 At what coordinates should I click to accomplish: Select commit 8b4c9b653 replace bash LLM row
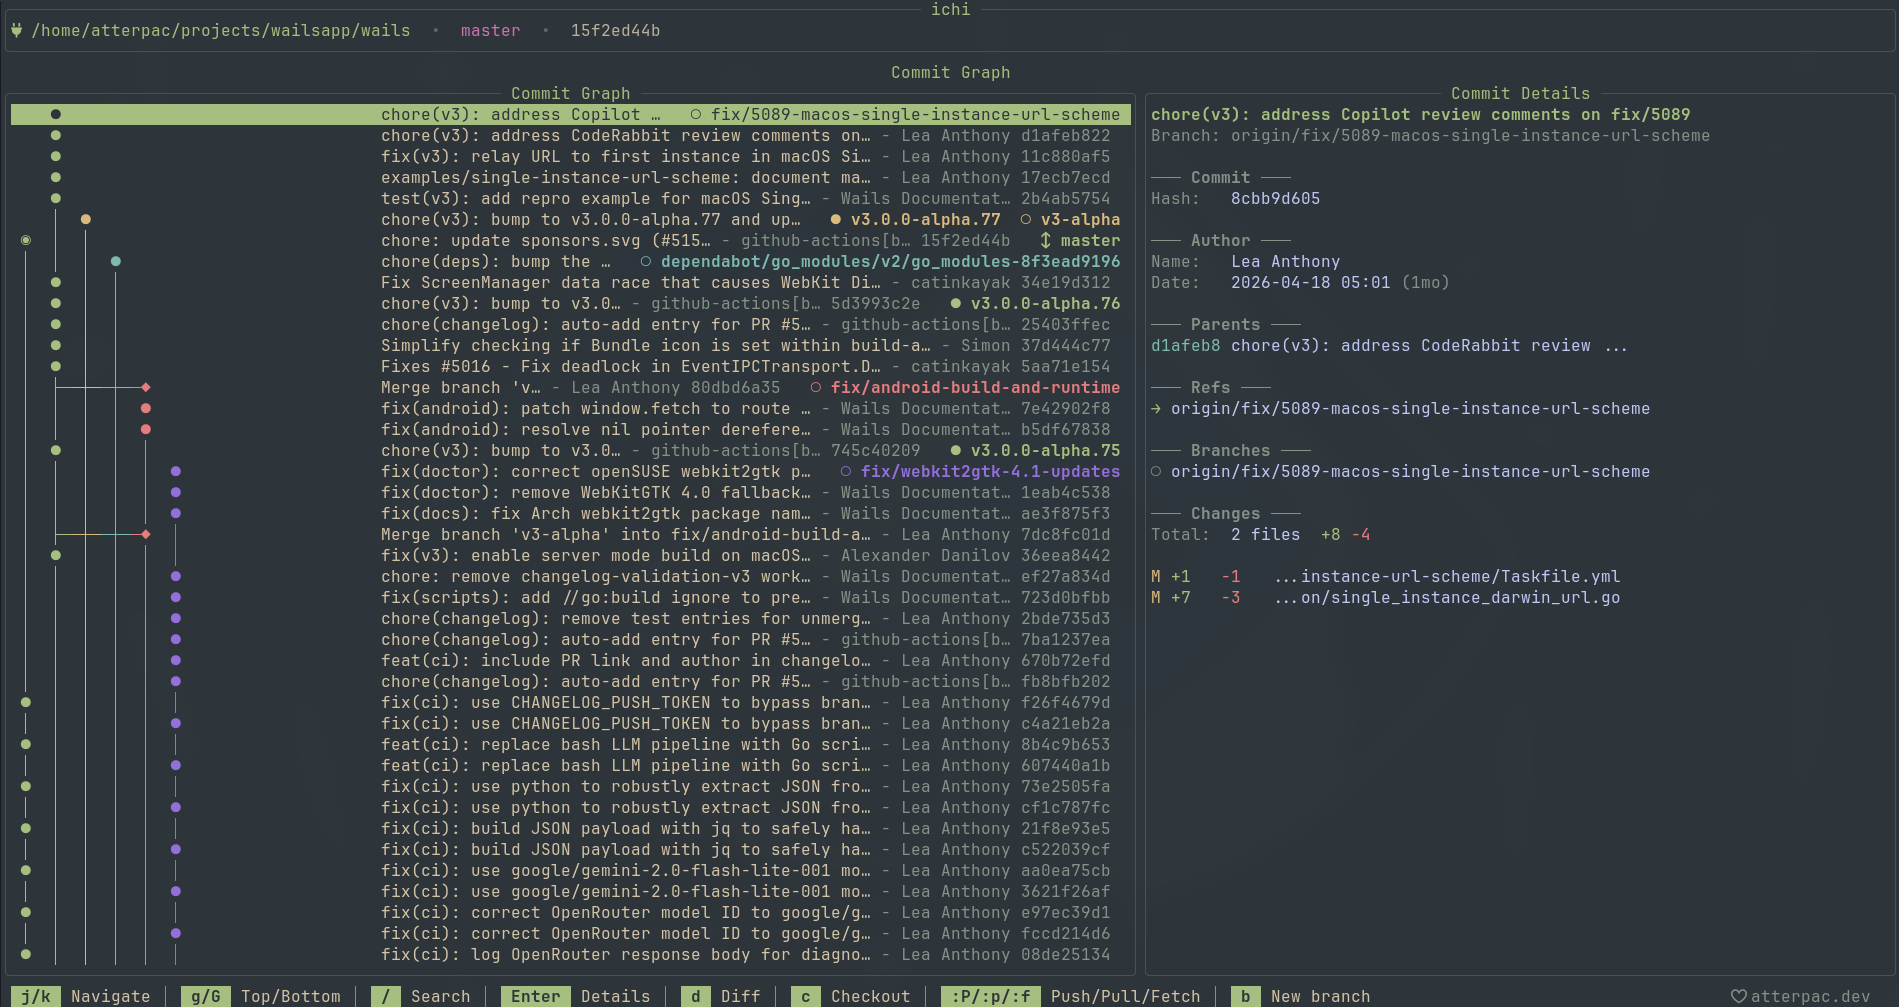[x=571, y=744]
